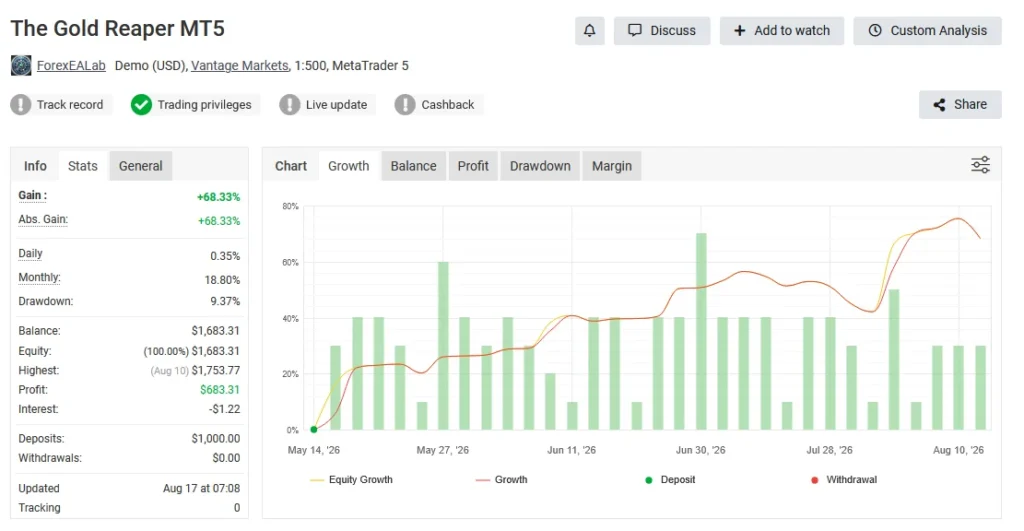
Task: Click the tallest bar near Jun 30
Action: (701, 331)
